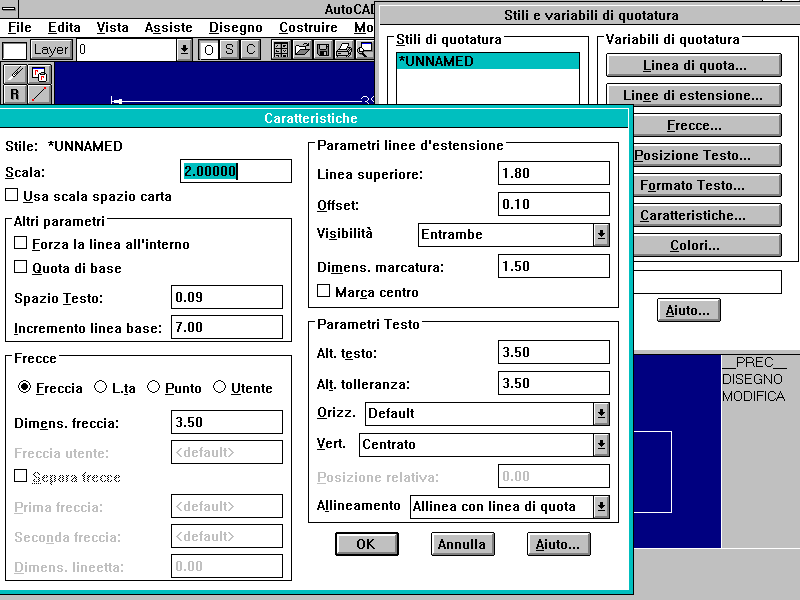Expand the layer name dropdown arrow

coord(184,49)
